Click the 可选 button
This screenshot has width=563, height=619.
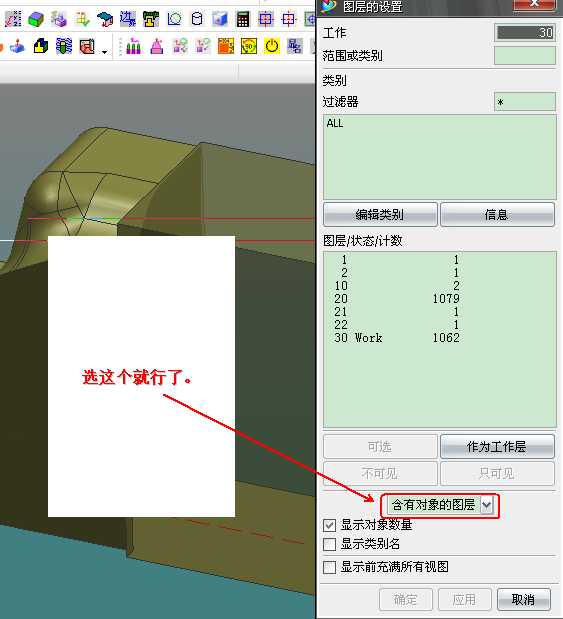click(380, 446)
